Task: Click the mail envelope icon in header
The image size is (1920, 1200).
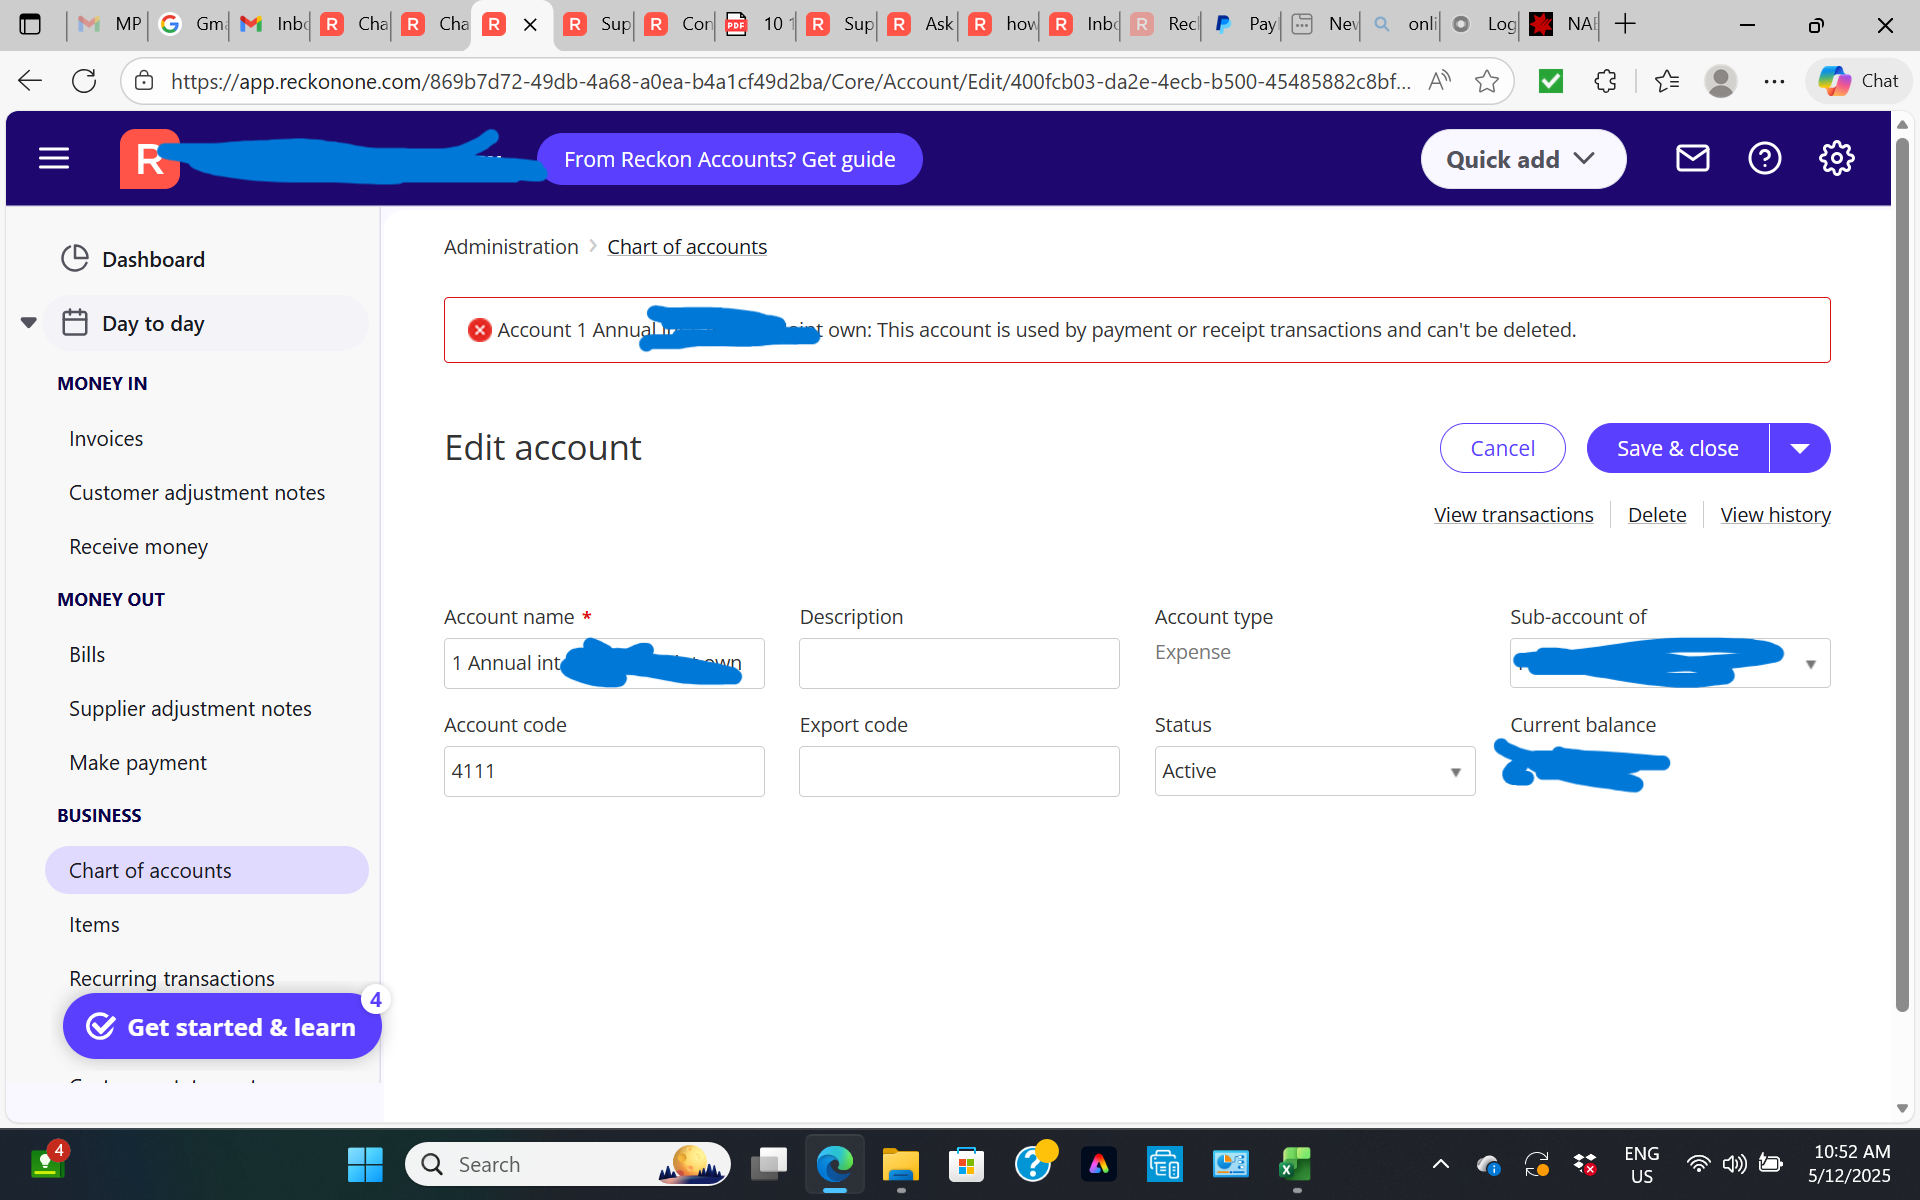Action: (1692, 158)
